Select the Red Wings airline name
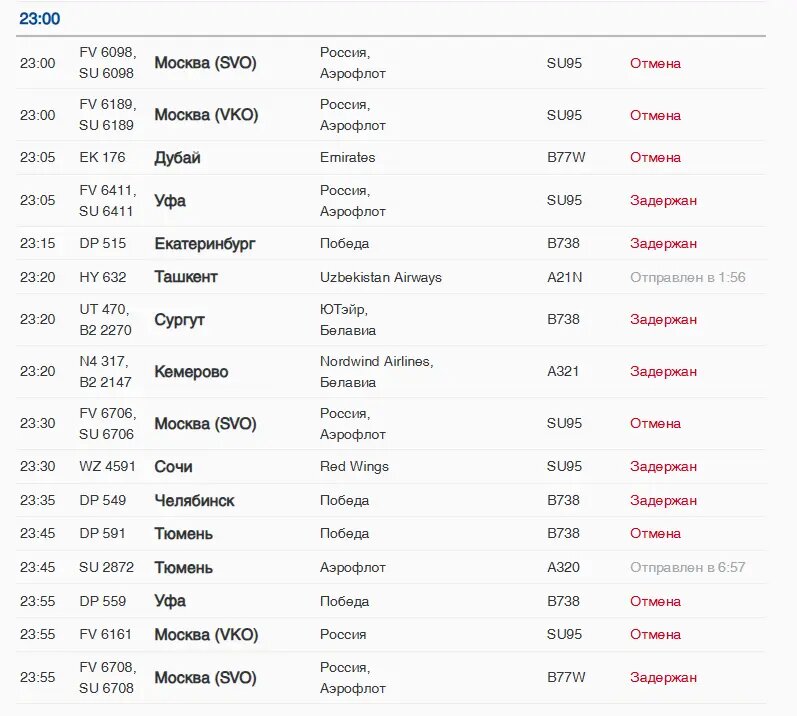 (x=354, y=466)
